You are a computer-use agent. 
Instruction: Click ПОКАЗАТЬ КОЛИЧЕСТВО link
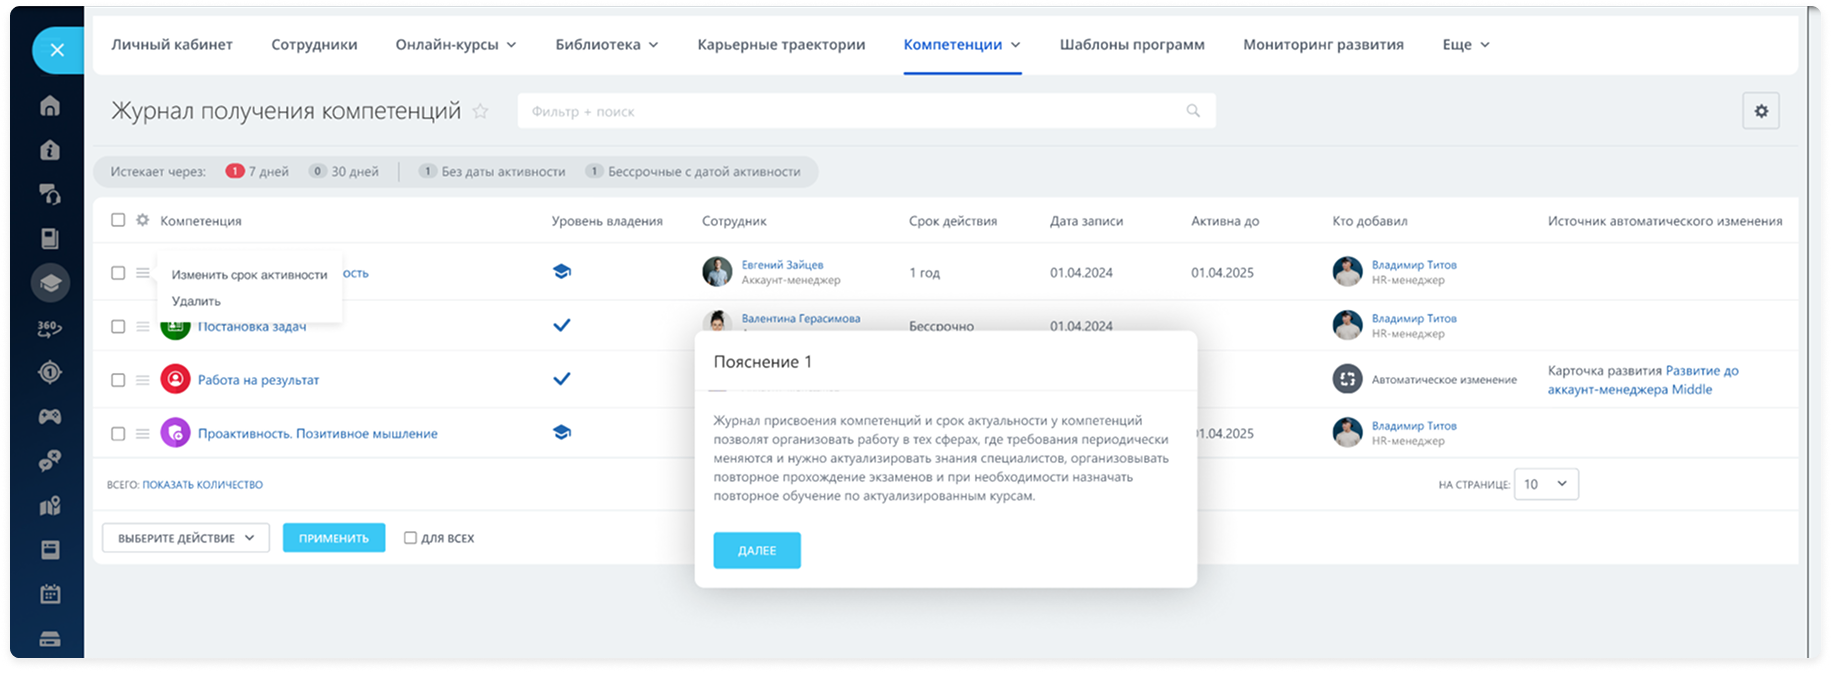click(202, 485)
